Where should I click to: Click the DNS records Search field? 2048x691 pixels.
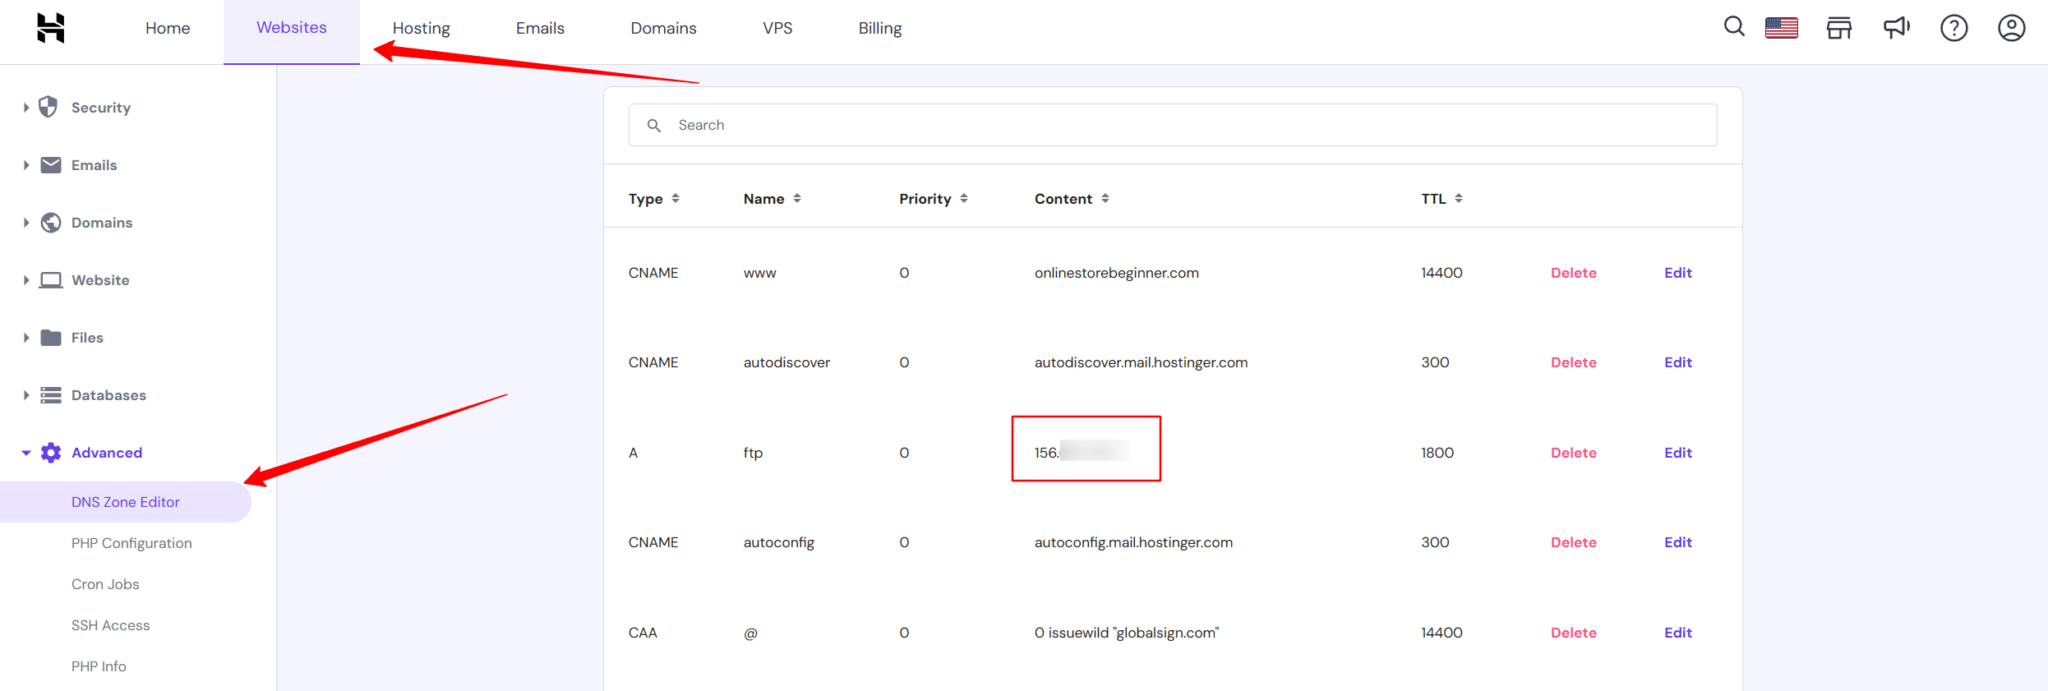(1172, 125)
